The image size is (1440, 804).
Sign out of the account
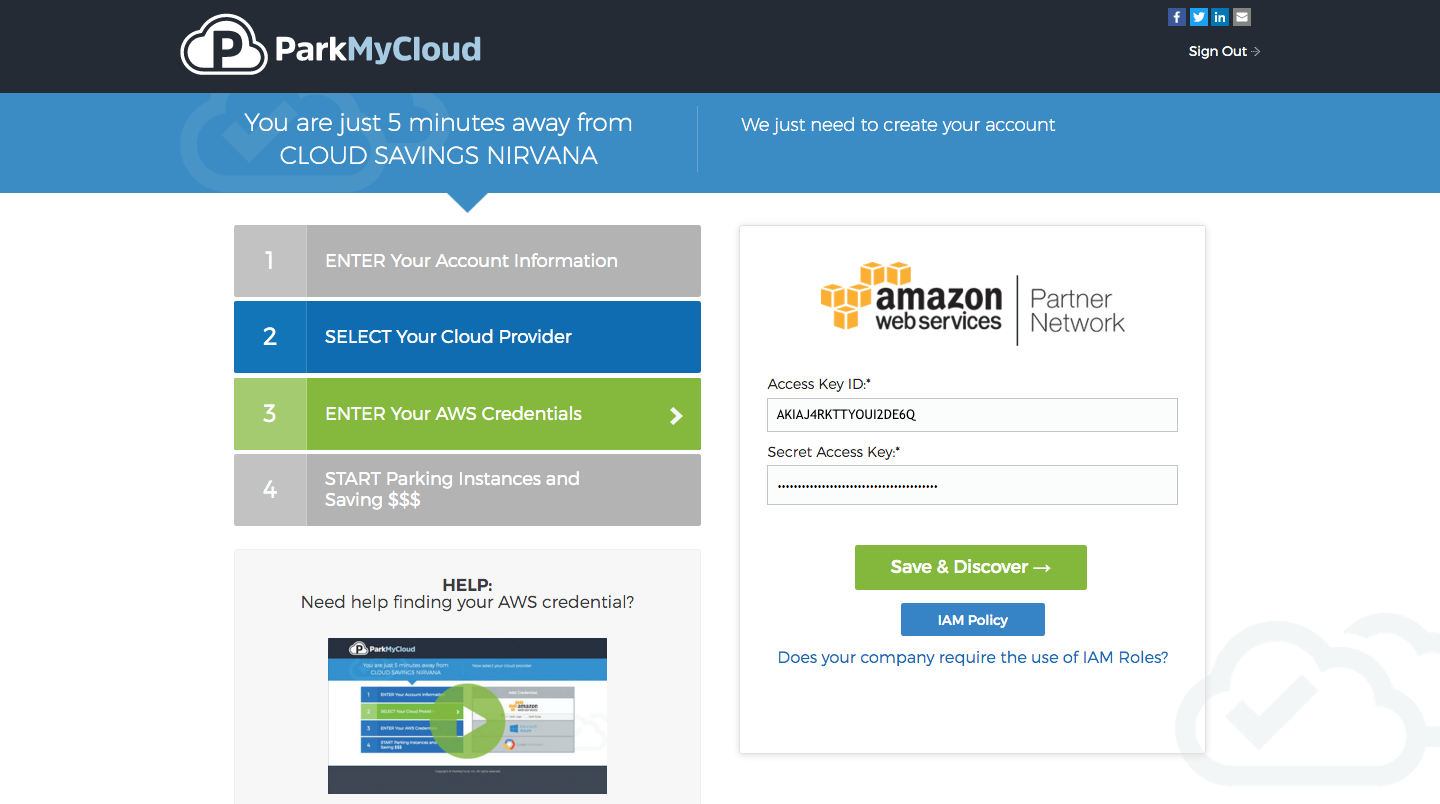pyautogui.click(x=1223, y=51)
